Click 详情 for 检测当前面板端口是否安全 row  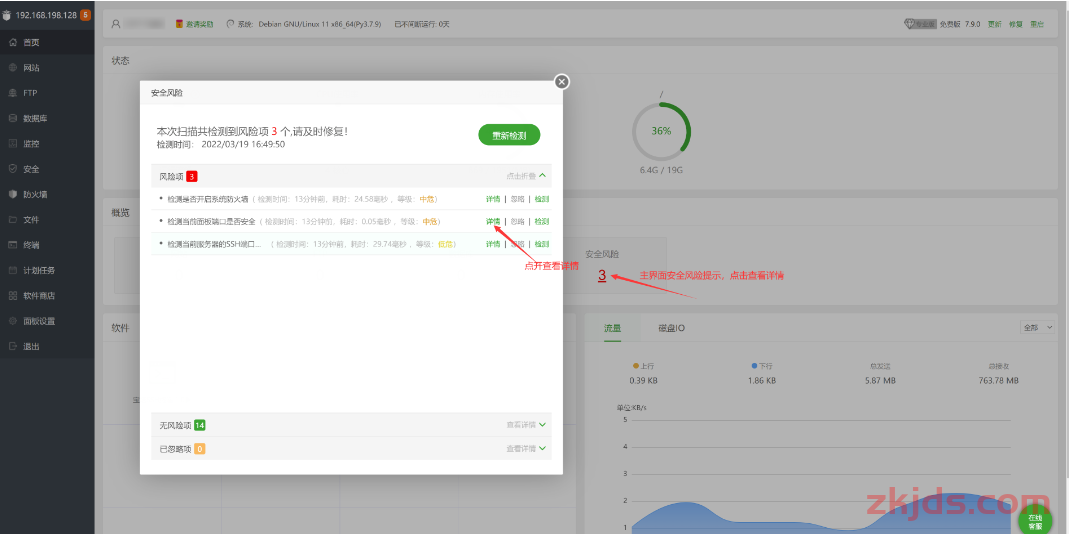(493, 222)
